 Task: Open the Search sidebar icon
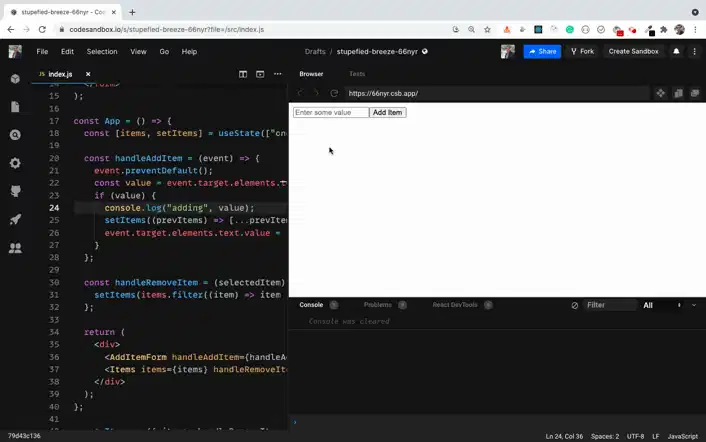[x=15, y=135]
